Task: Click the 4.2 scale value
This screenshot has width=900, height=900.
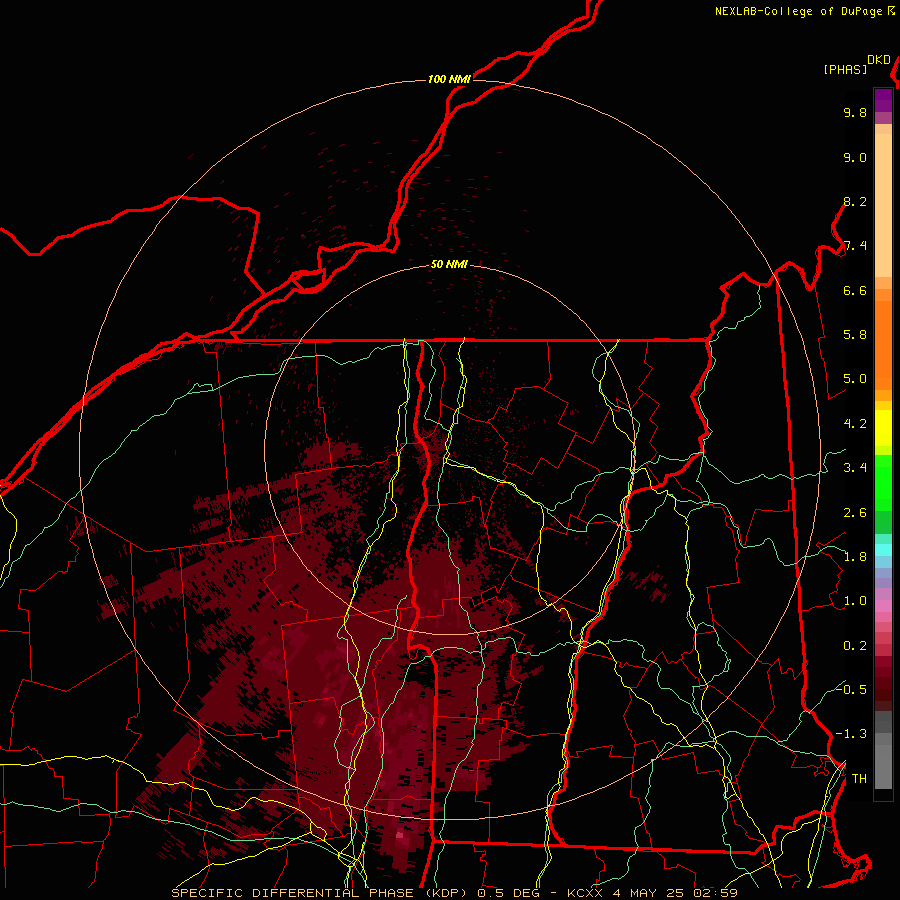Action: pyautogui.click(x=855, y=424)
